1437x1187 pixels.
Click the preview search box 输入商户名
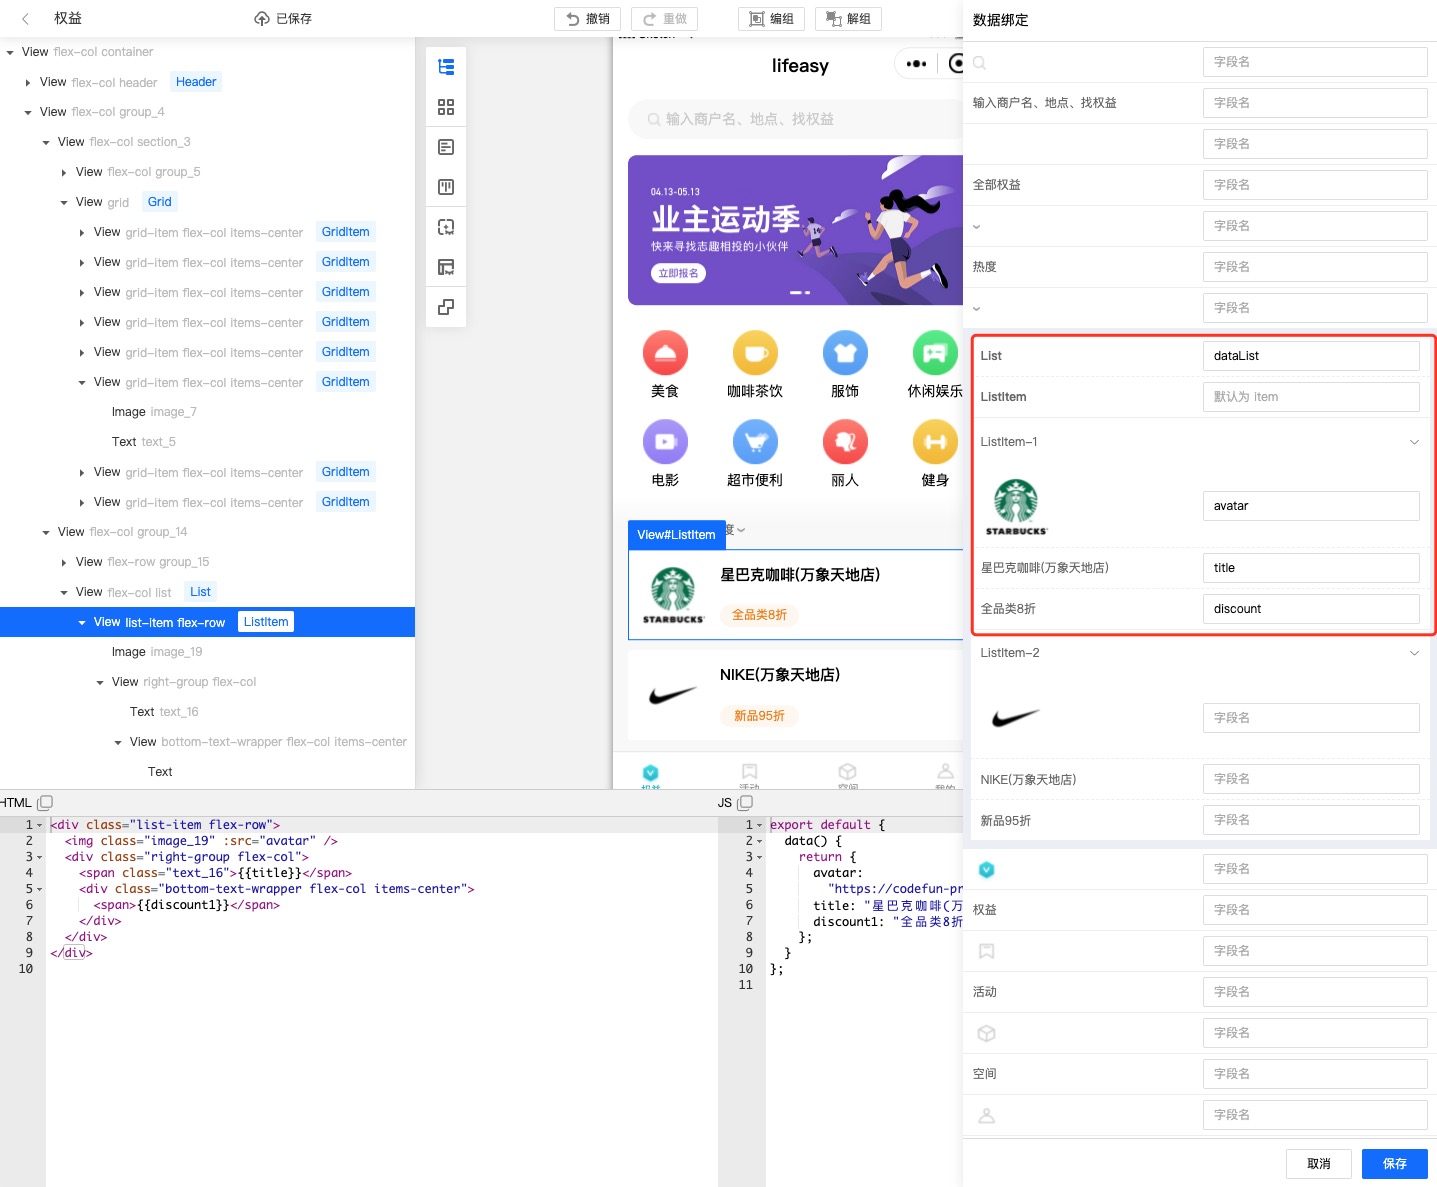pyautogui.click(x=796, y=119)
